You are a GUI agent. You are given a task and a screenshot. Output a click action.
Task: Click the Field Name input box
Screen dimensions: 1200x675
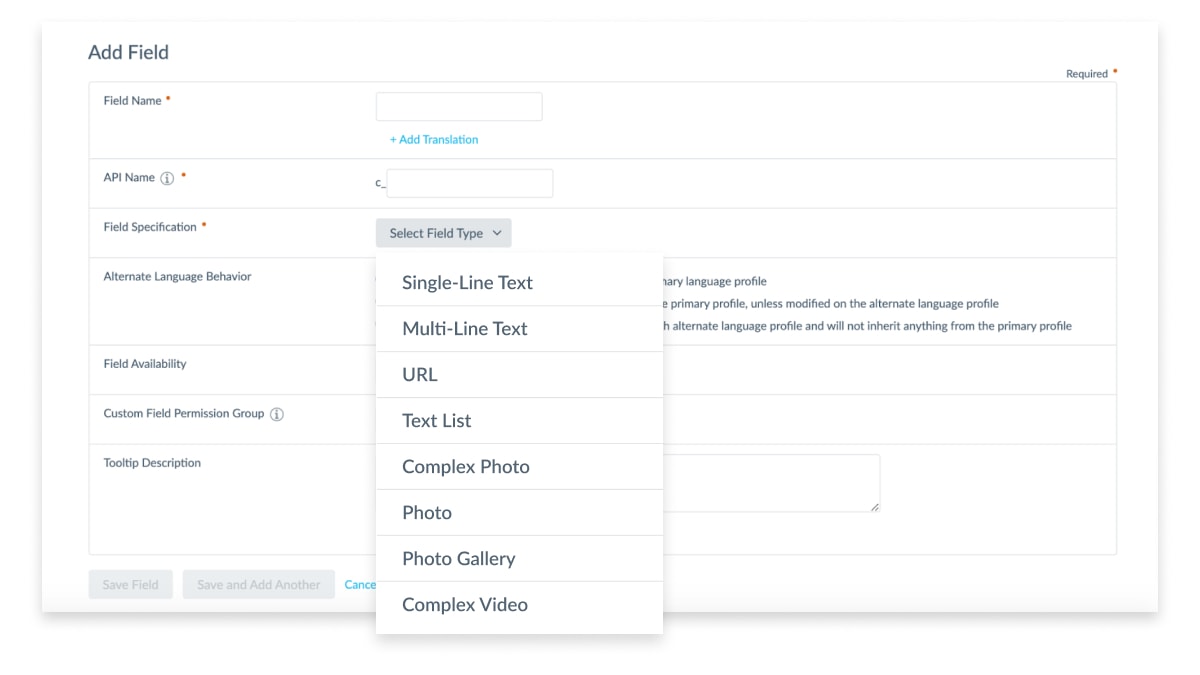tap(459, 107)
